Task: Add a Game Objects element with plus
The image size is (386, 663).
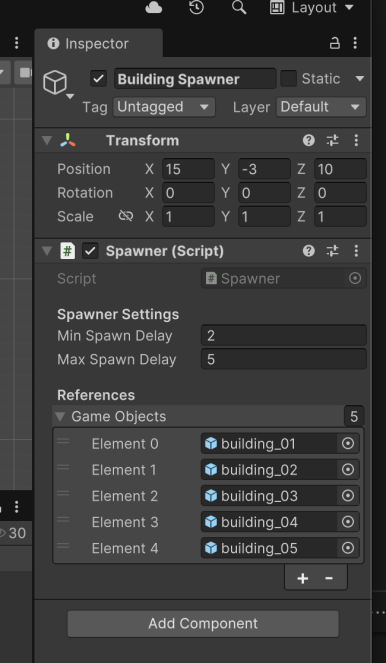Action: pyautogui.click(x=303, y=578)
